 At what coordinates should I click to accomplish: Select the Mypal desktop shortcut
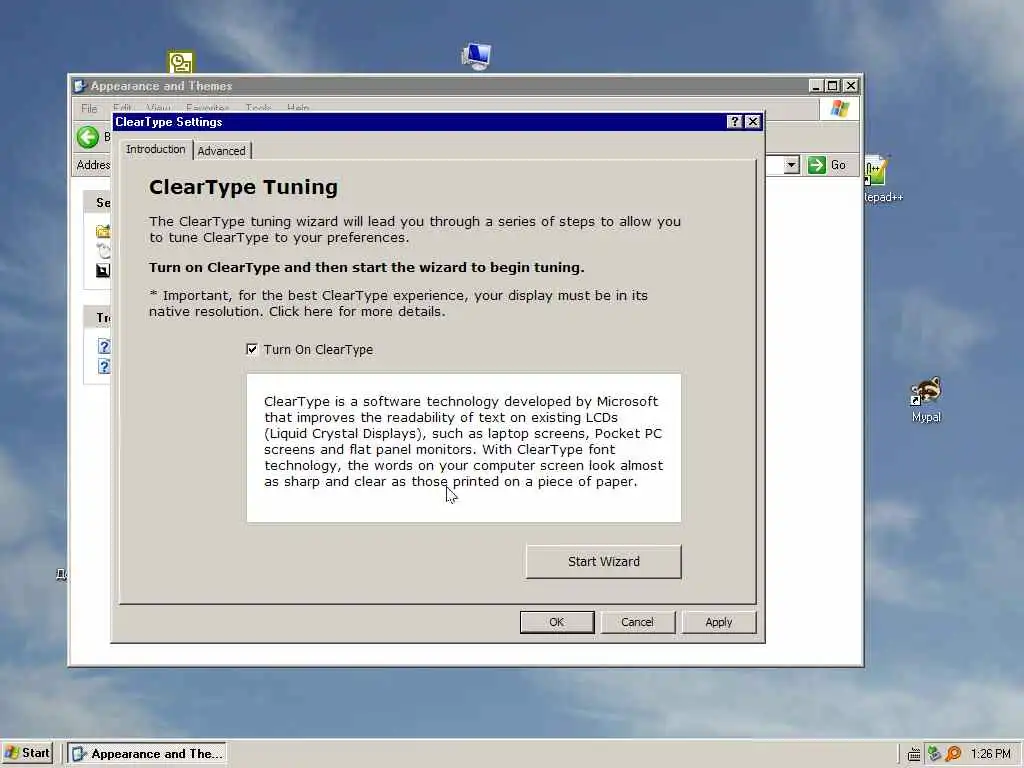pos(926,400)
